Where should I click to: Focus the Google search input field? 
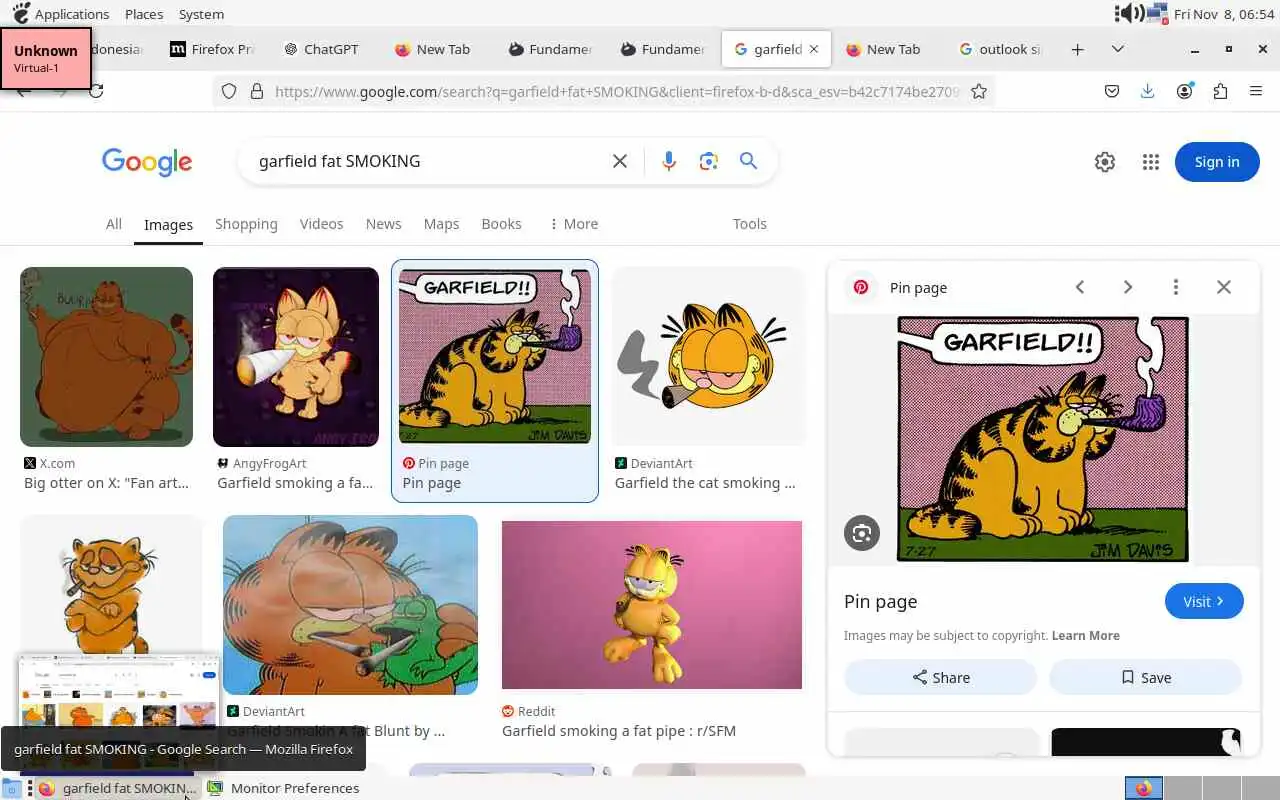(430, 161)
